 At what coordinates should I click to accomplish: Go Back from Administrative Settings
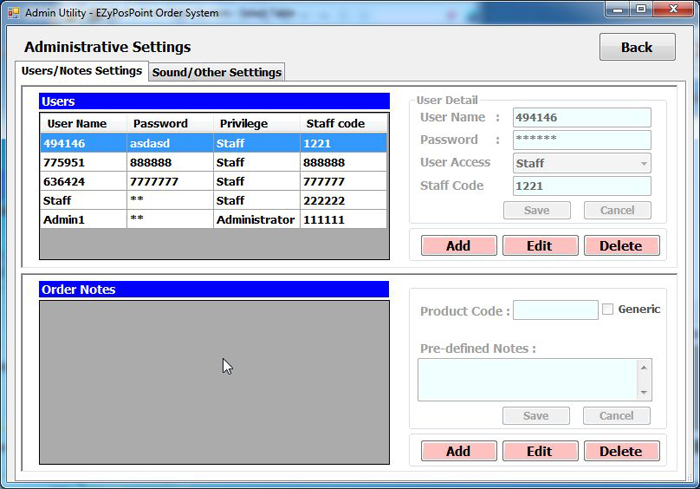[x=637, y=47]
